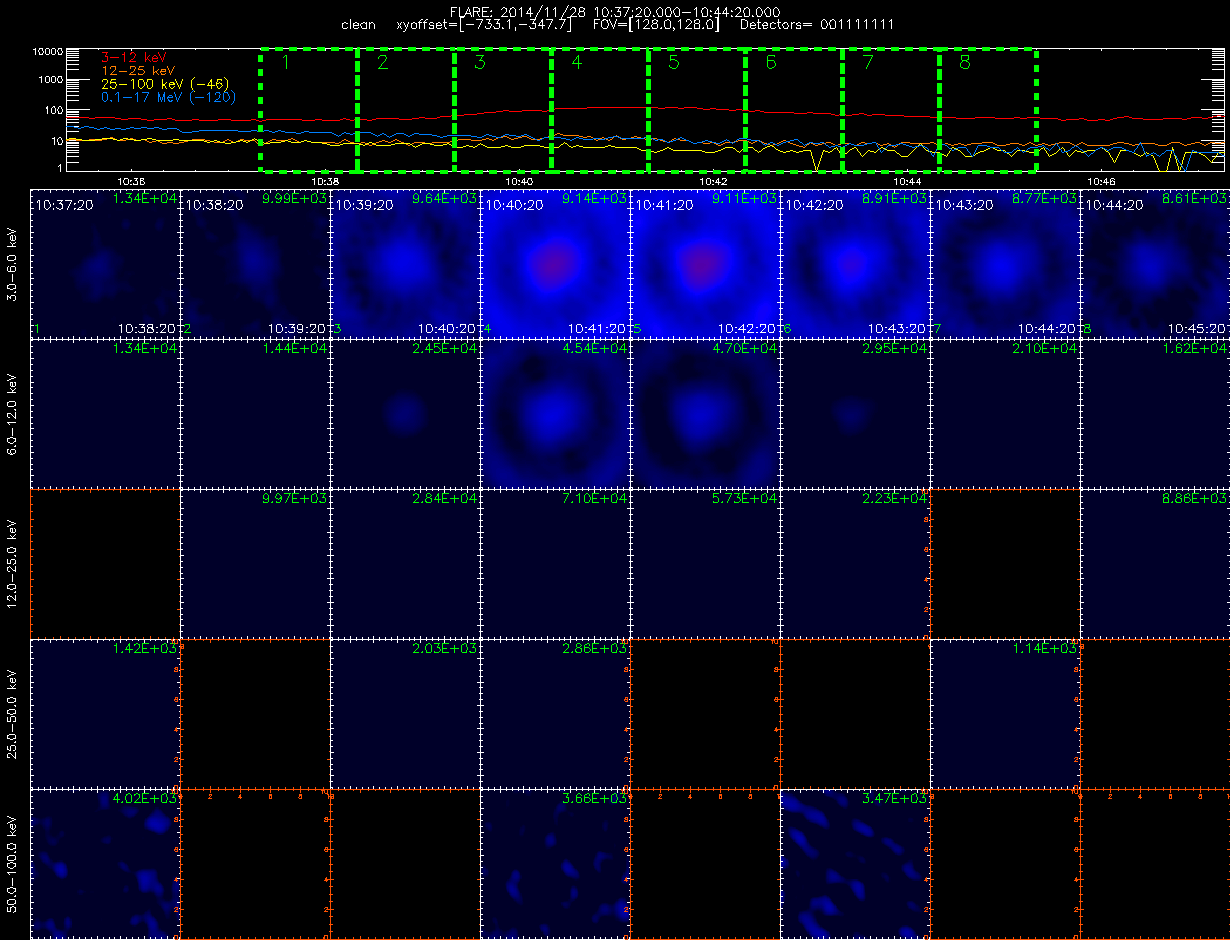Select interval 3 label in light curve
The height and width of the screenshot is (940, 1230).
click(479, 63)
